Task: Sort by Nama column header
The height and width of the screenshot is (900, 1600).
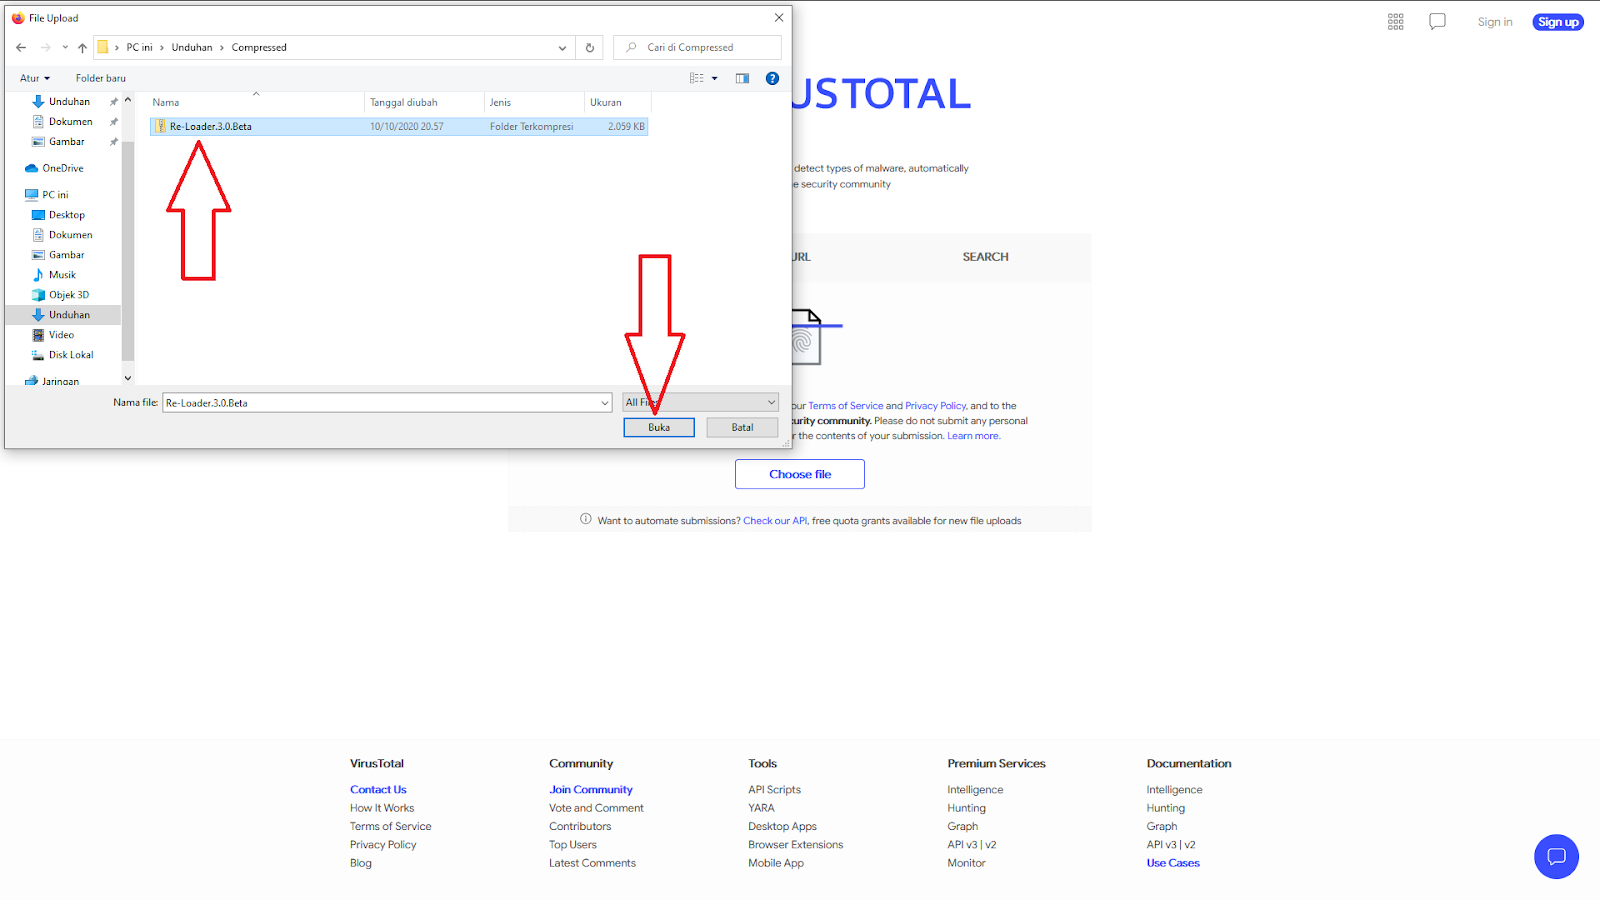Action: click(256, 102)
